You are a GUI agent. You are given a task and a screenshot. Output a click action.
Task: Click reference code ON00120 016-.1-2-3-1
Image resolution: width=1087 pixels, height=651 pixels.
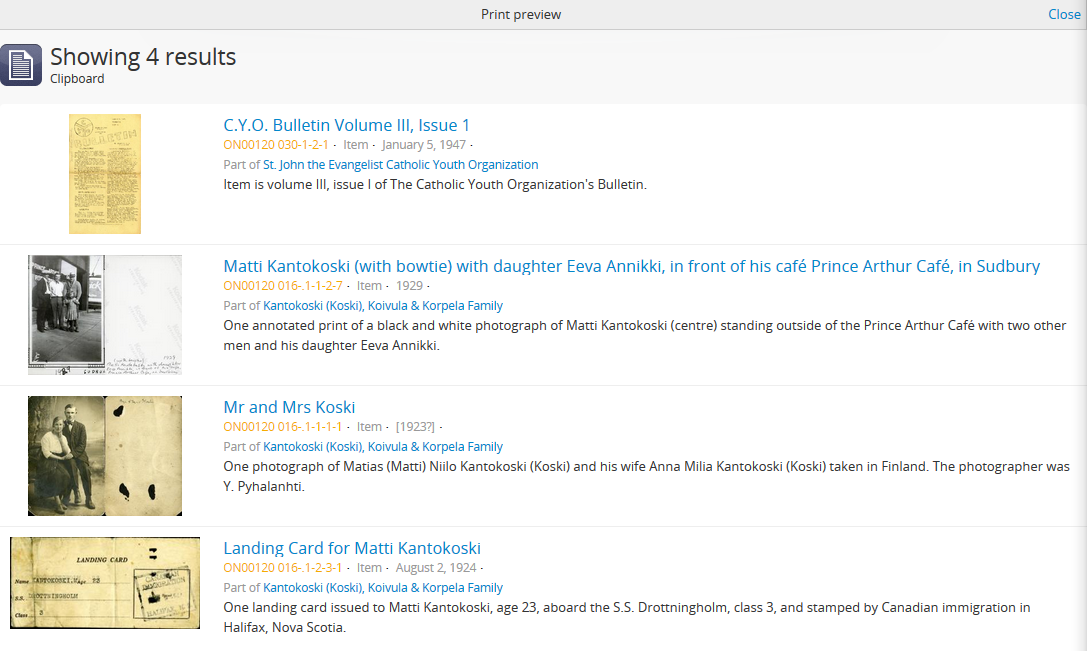point(283,568)
